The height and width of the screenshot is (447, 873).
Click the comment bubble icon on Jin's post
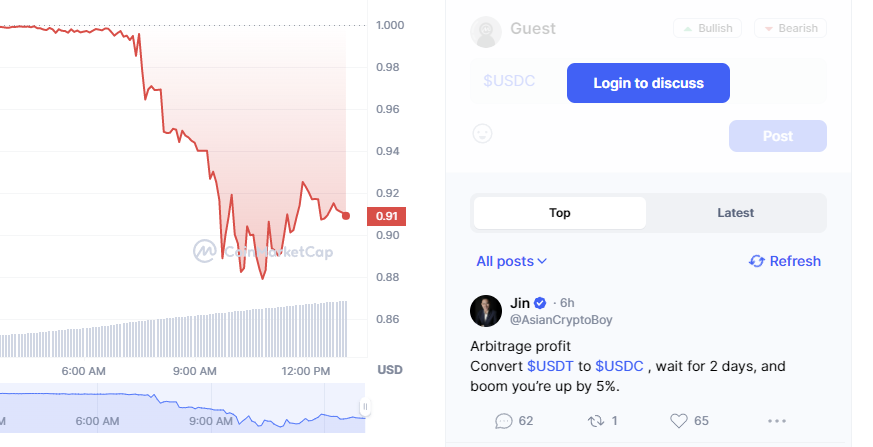pyautogui.click(x=504, y=421)
